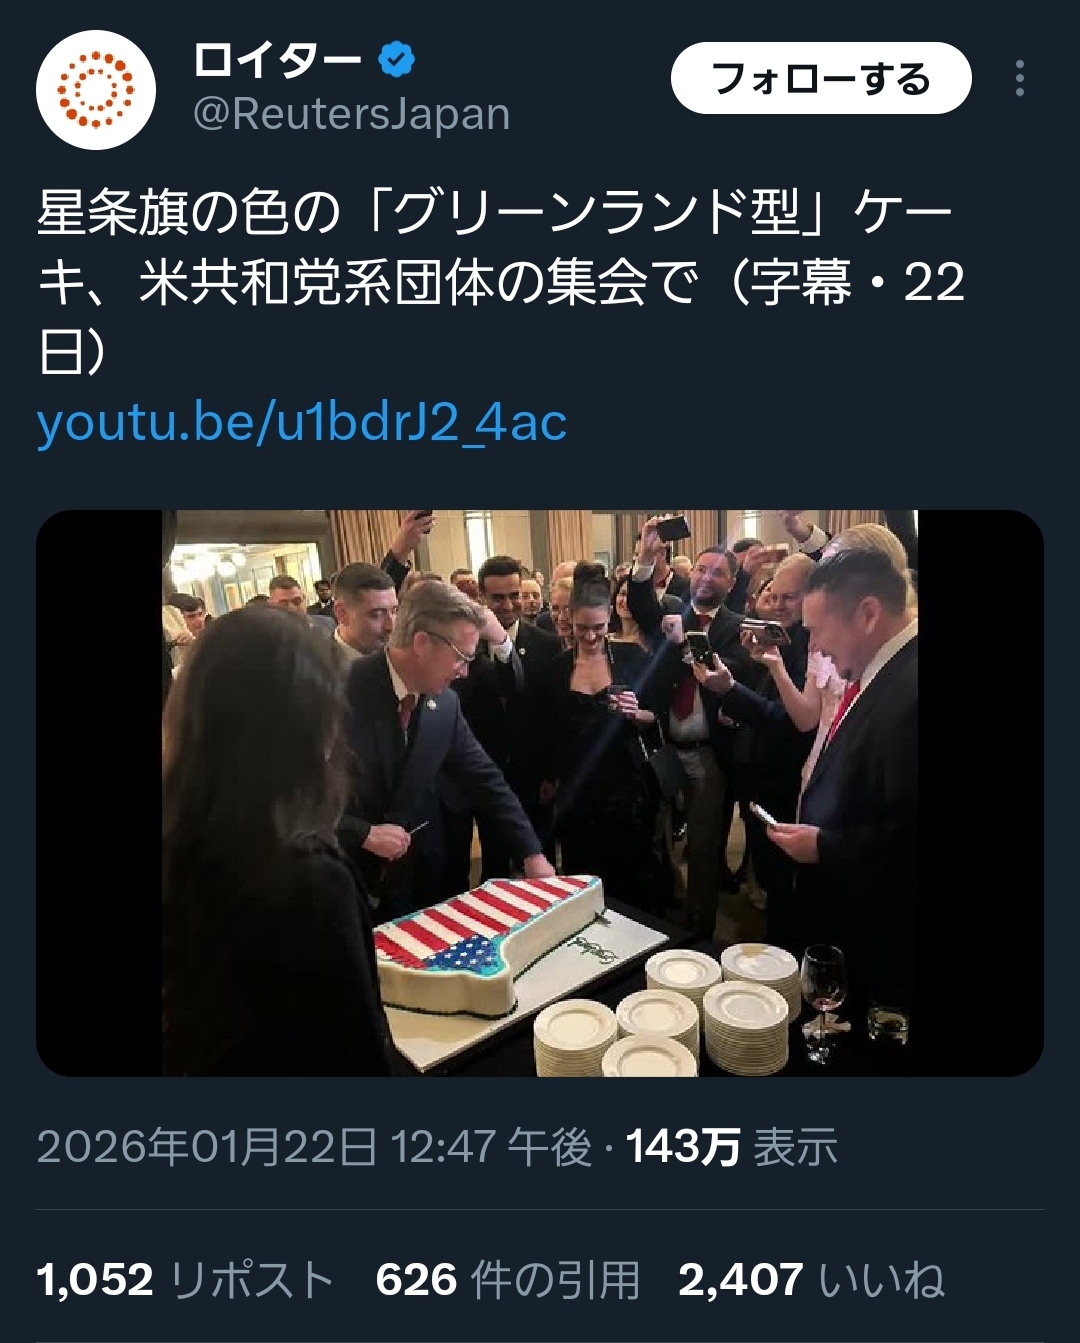Image resolution: width=1080 pixels, height=1343 pixels.
Task: Show the 2,407 いいね likes
Action: coord(810,1280)
